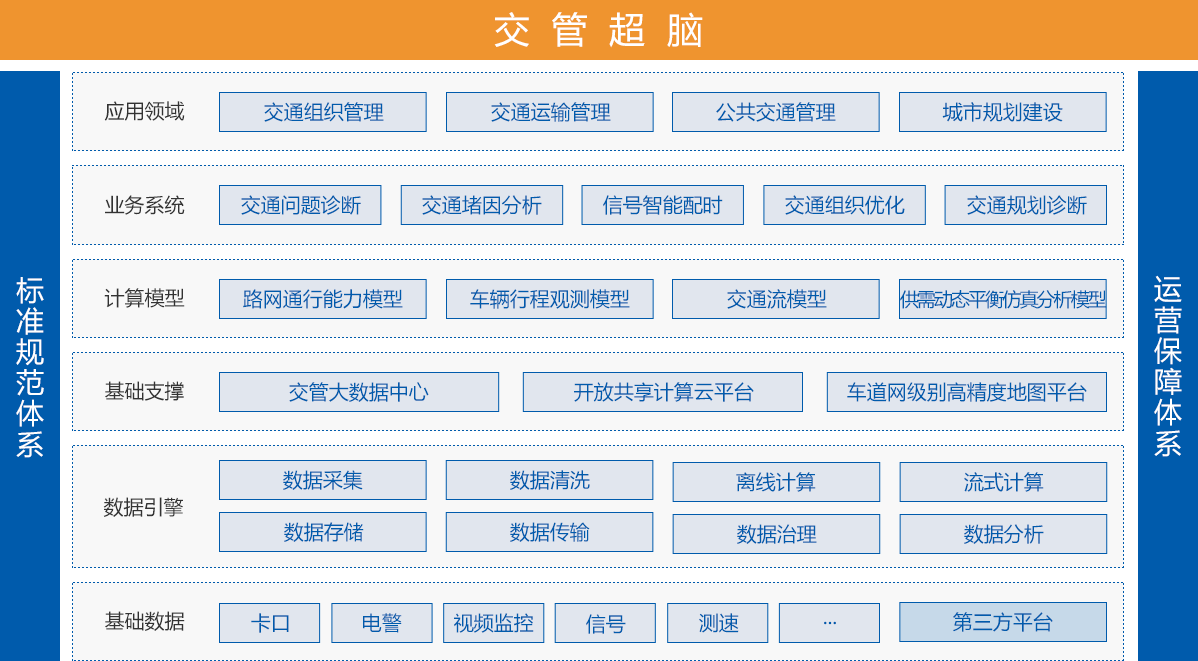Click the 交管超脑 orange title banner
Viewport: 1198px width, 661px height.
tap(599, 30)
